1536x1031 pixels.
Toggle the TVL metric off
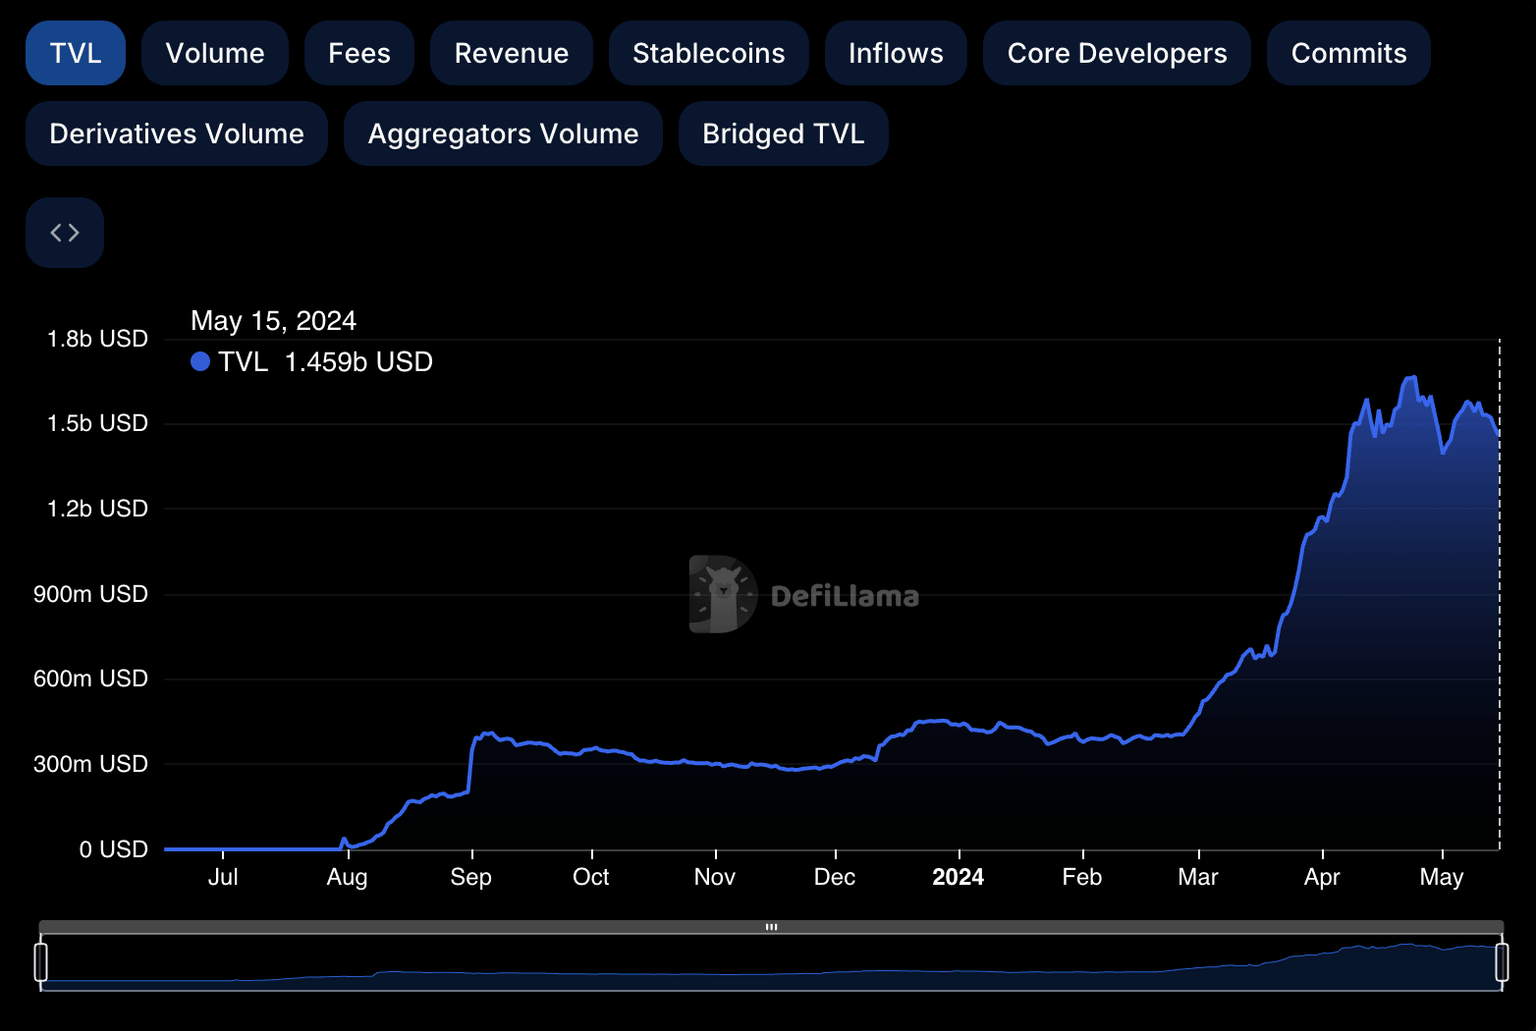click(x=75, y=53)
